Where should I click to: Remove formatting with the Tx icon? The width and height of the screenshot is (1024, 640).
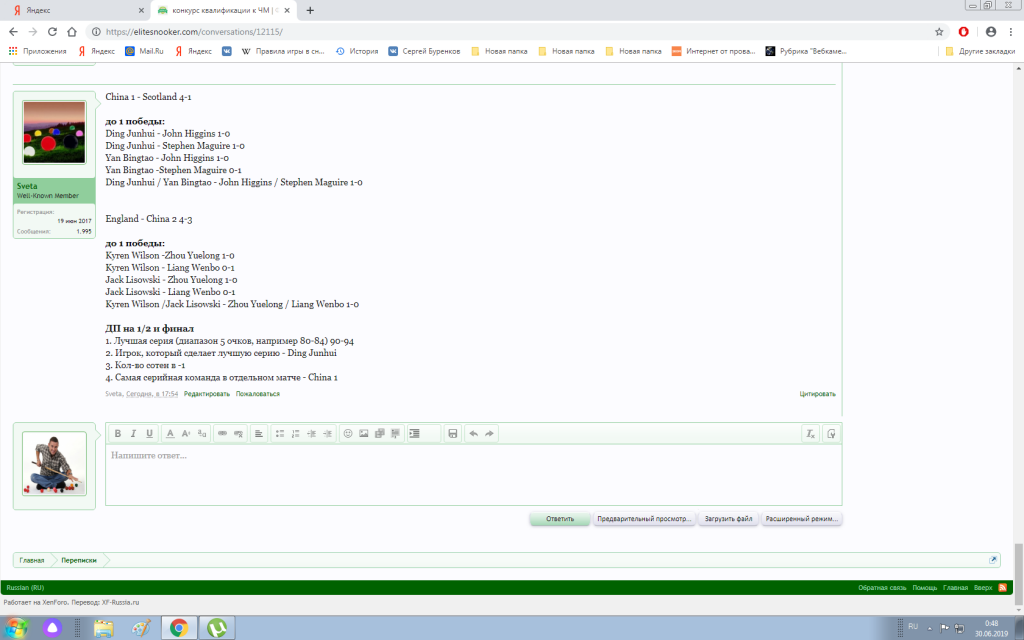click(x=811, y=433)
